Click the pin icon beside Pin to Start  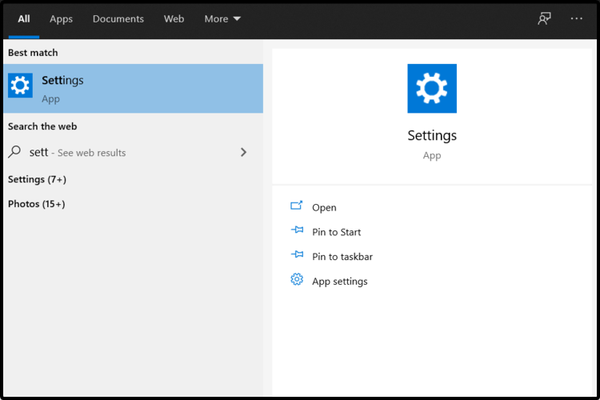296,232
